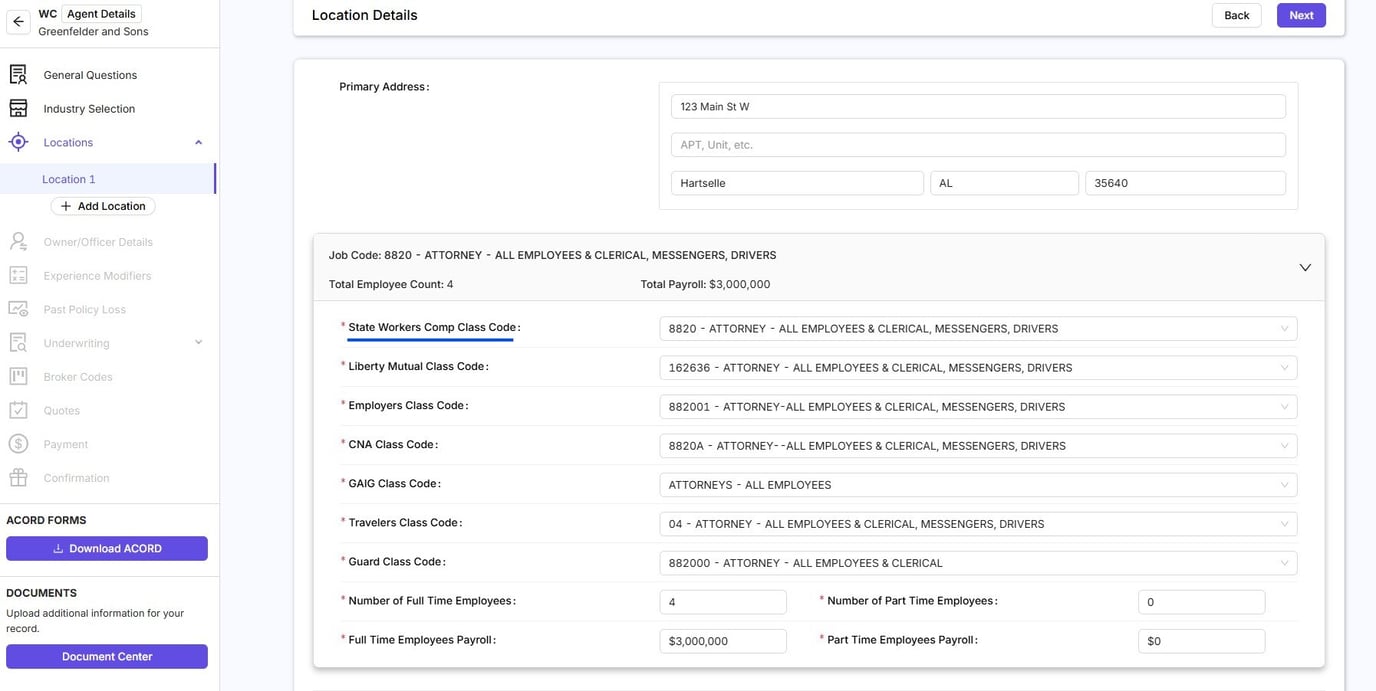The height and width of the screenshot is (691, 1376).
Task: Open State Workers Comp Class Code dropdown
Action: pos(978,328)
